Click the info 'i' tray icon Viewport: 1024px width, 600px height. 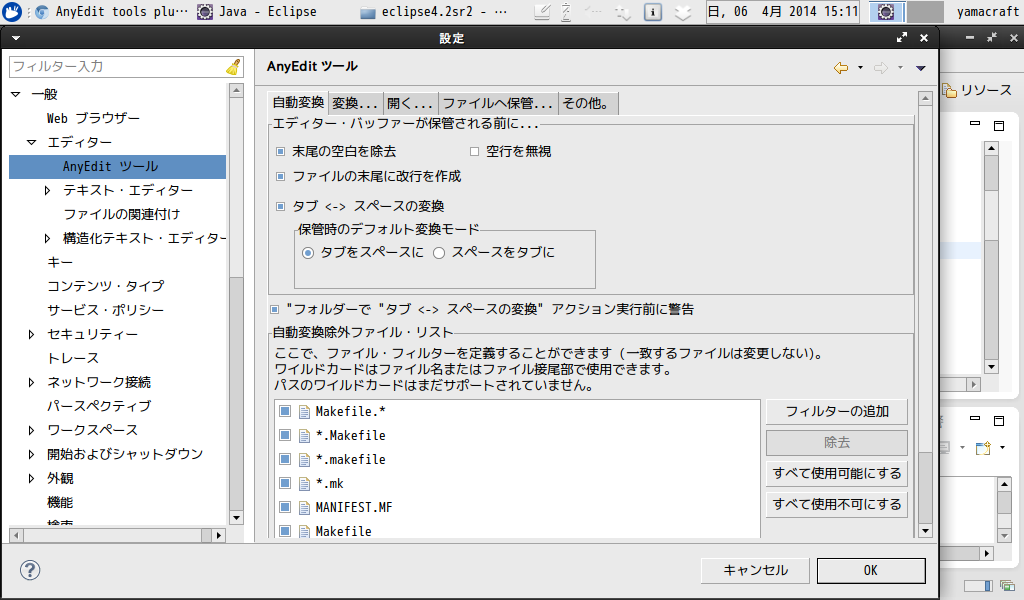click(652, 12)
